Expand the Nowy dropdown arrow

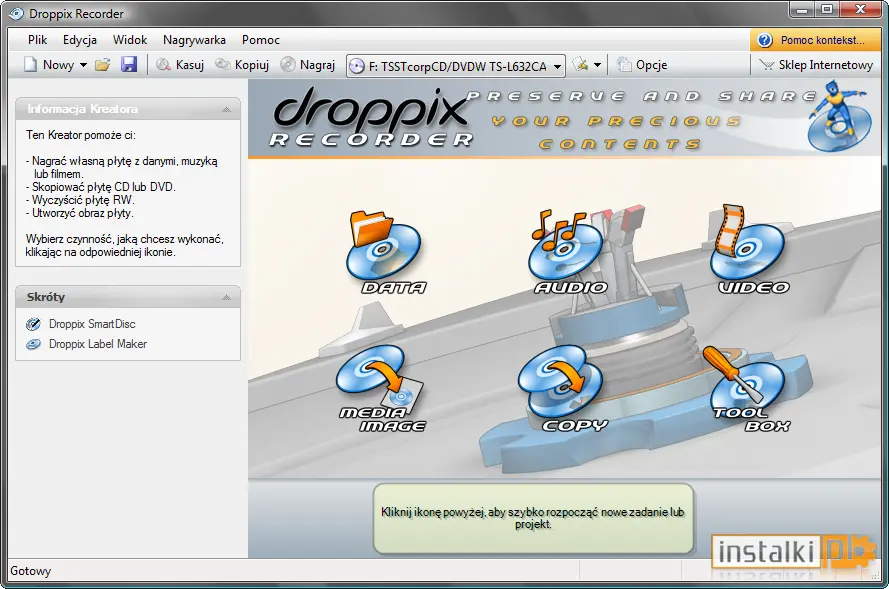(x=83, y=65)
